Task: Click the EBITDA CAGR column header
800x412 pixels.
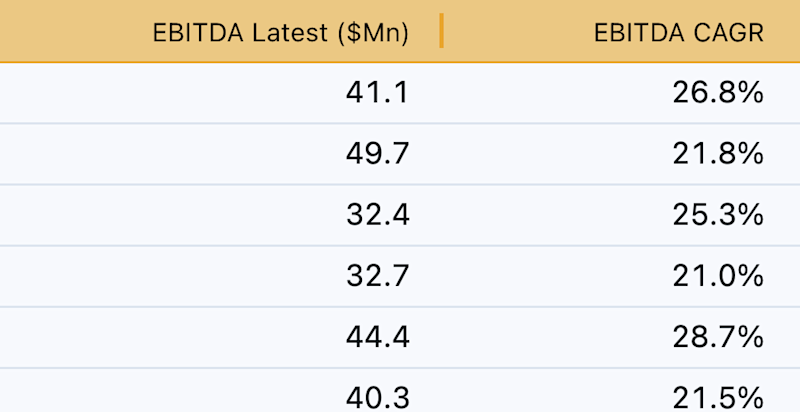Action: pos(679,33)
